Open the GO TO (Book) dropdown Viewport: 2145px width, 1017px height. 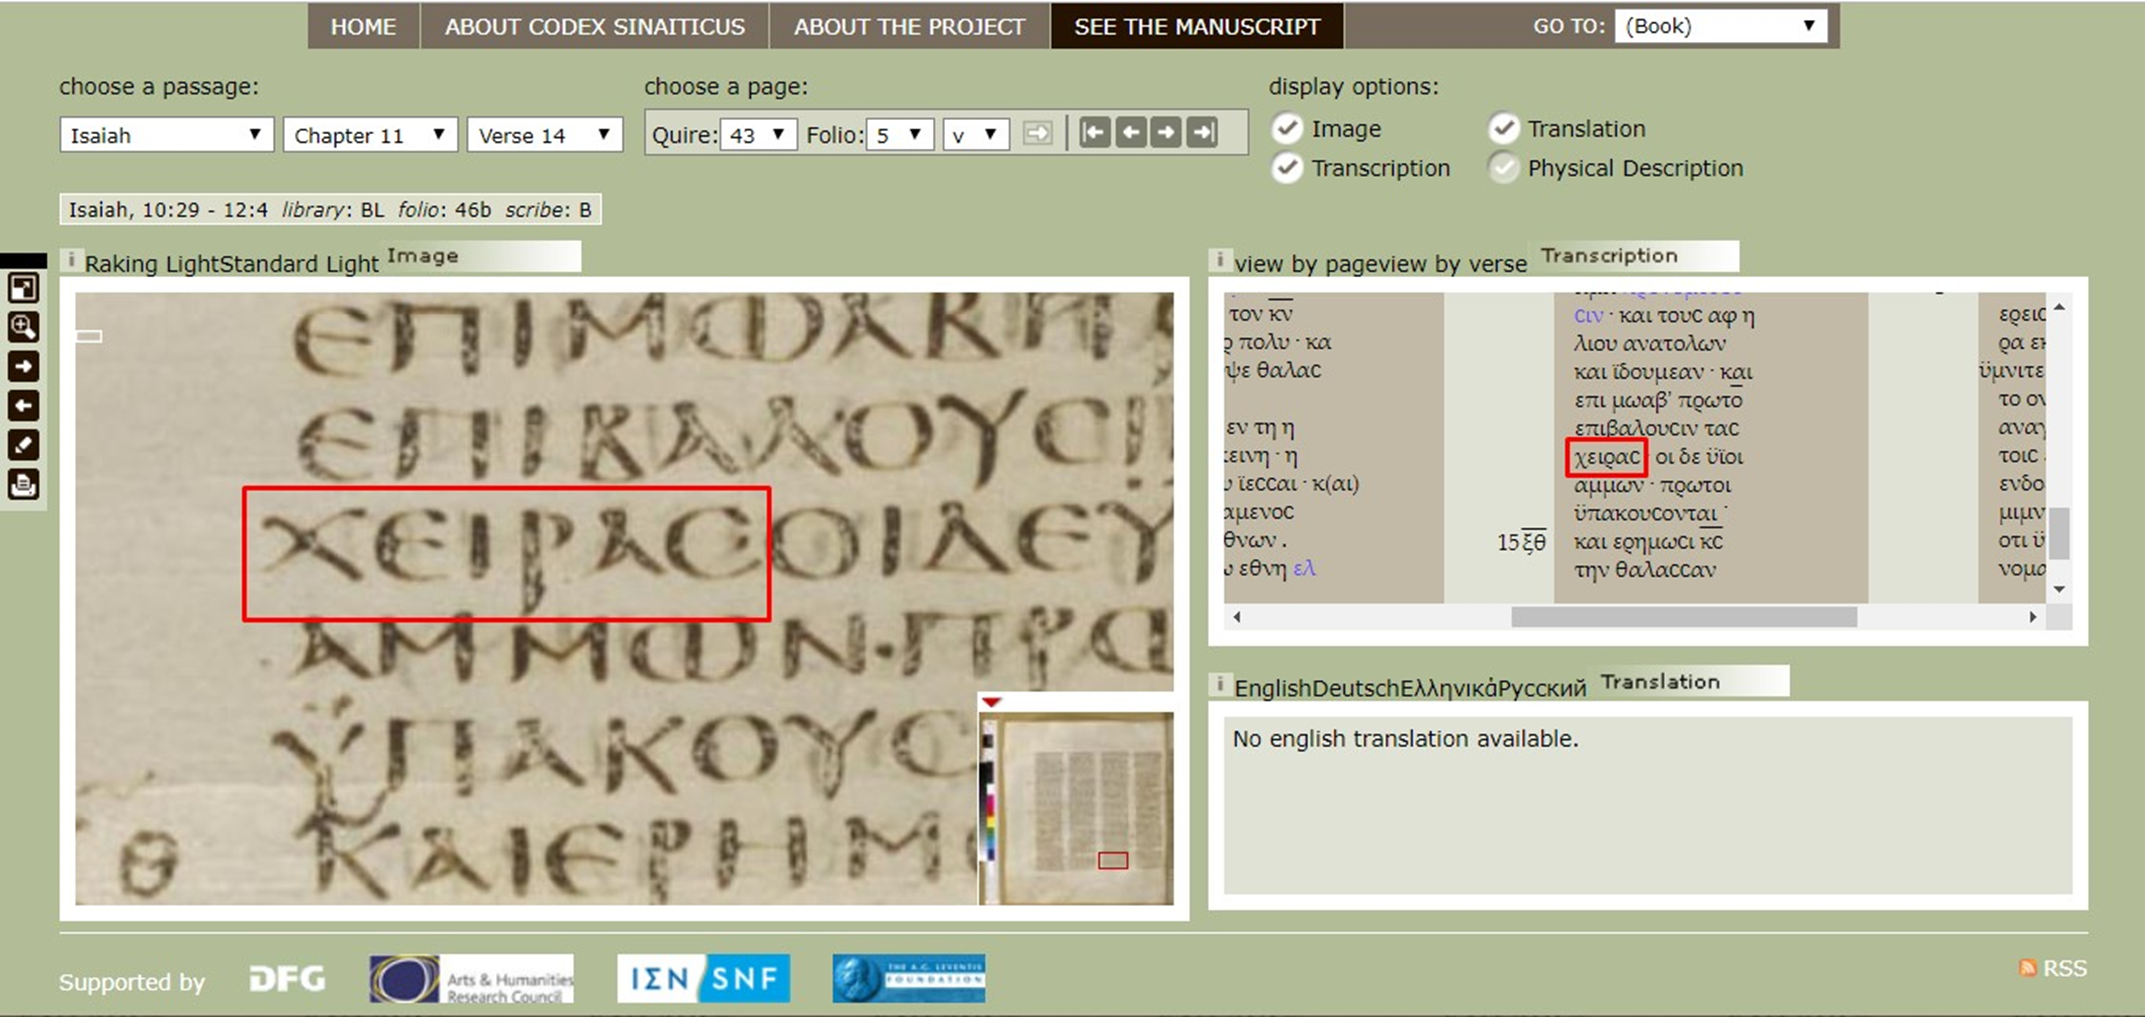click(x=1720, y=26)
